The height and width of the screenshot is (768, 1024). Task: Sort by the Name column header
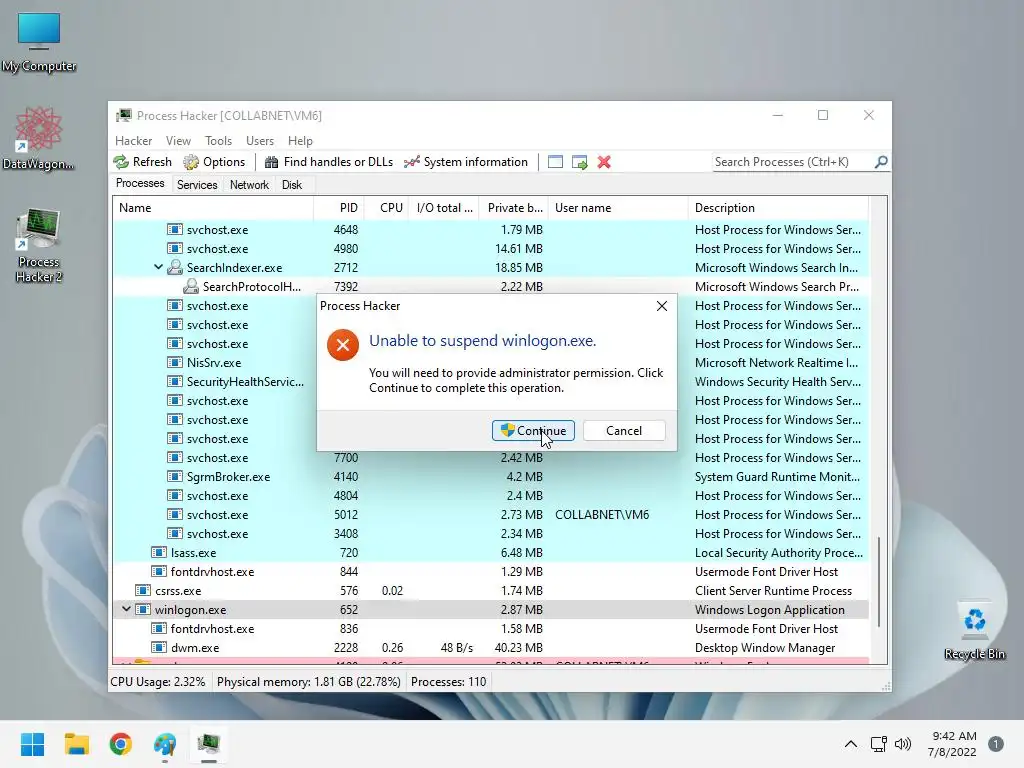coord(213,208)
